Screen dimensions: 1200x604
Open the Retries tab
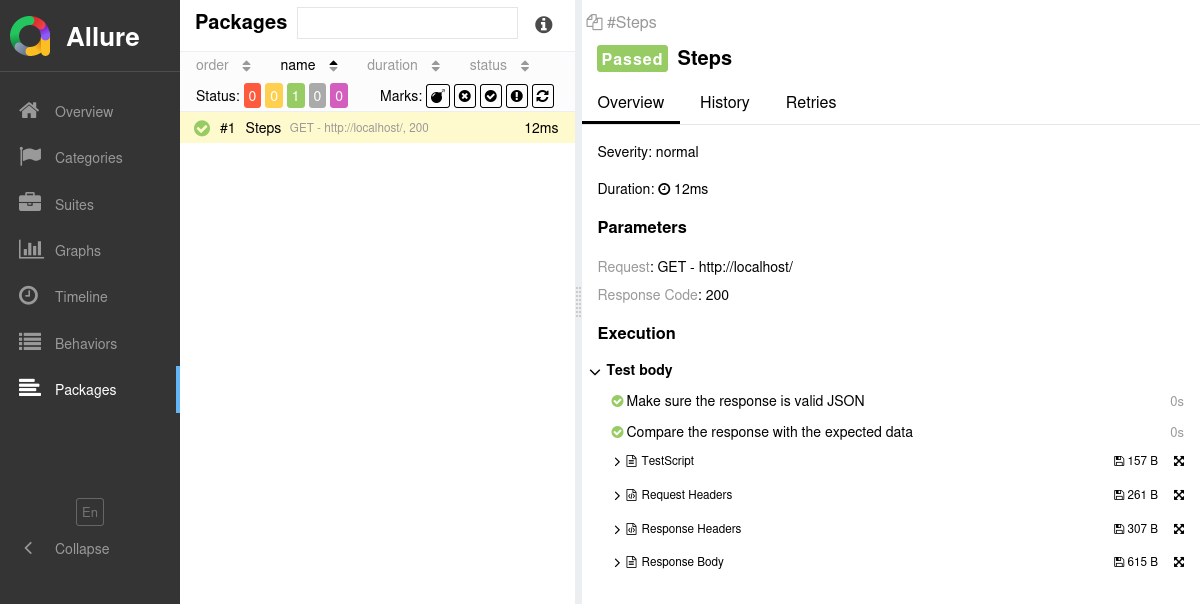811,103
